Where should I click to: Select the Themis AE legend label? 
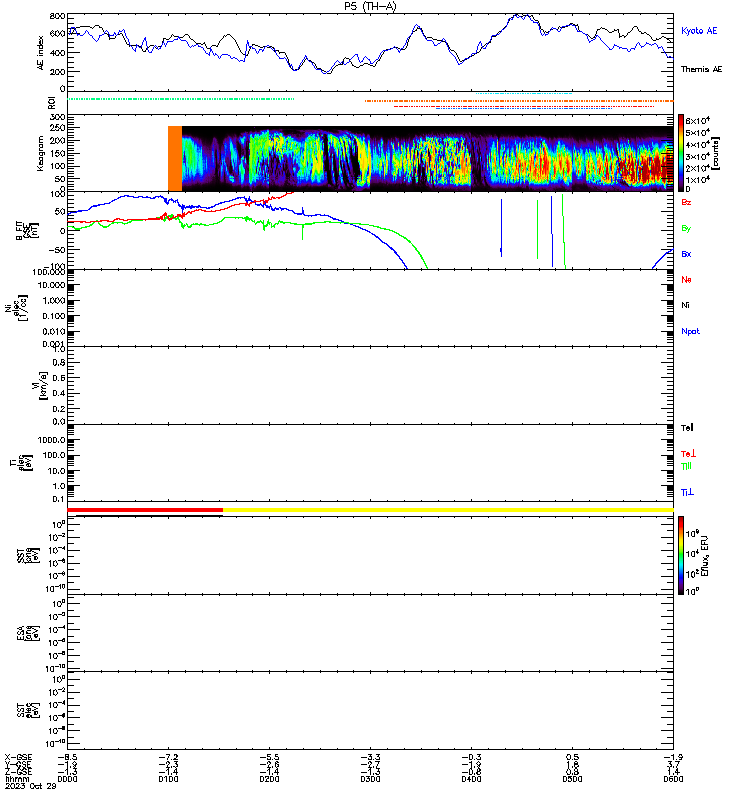tap(702, 69)
